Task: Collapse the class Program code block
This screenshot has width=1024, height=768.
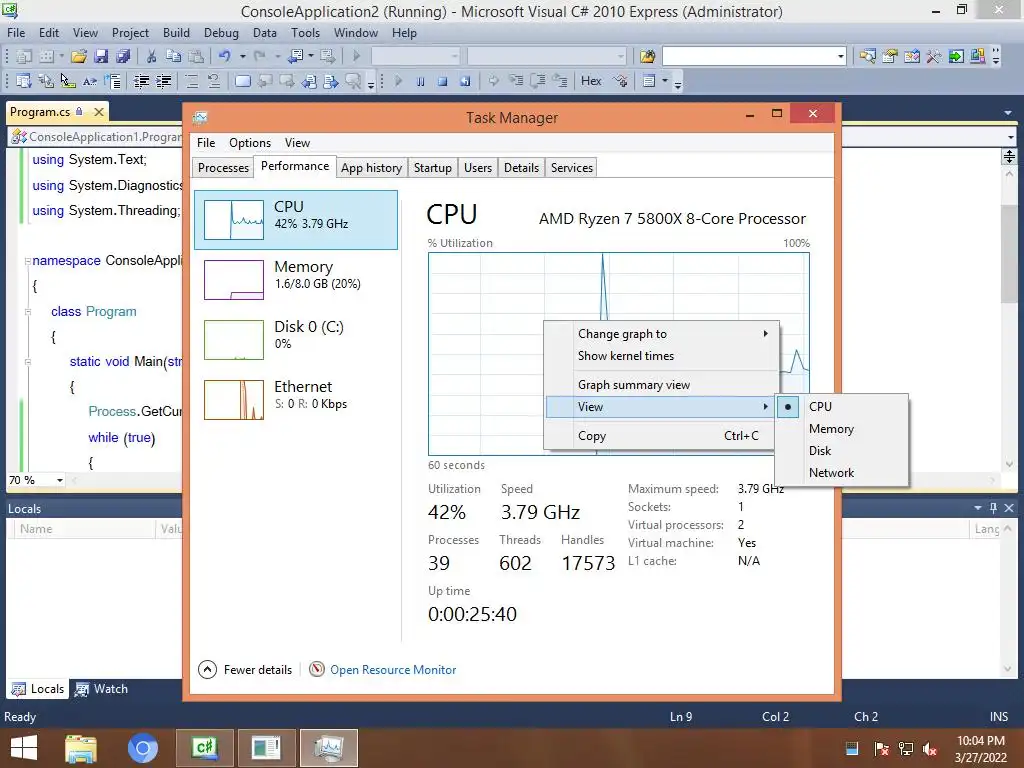Action: click(x=27, y=312)
